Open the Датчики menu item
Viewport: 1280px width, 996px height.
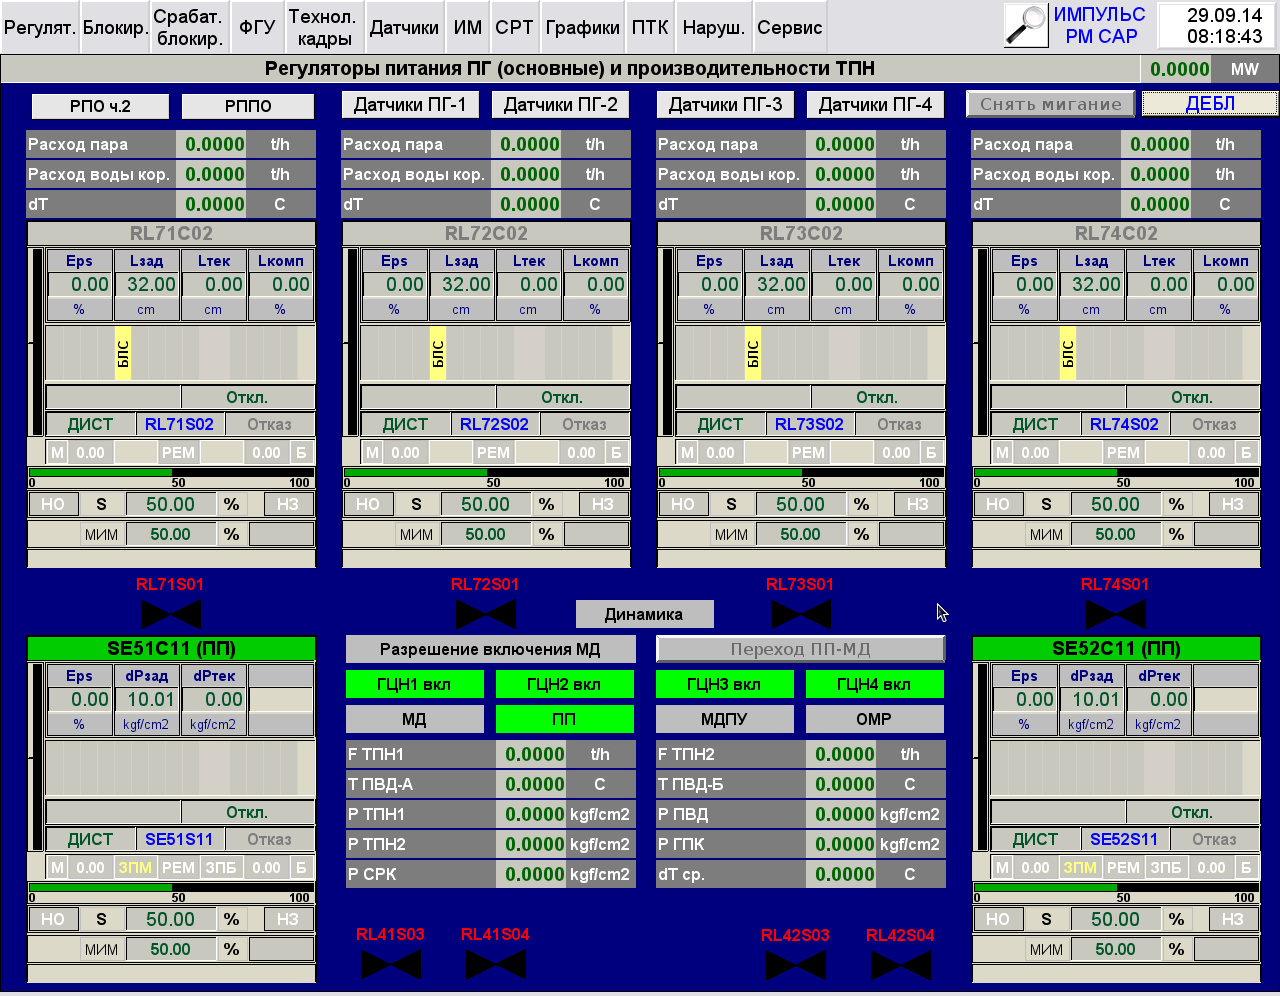point(404,28)
